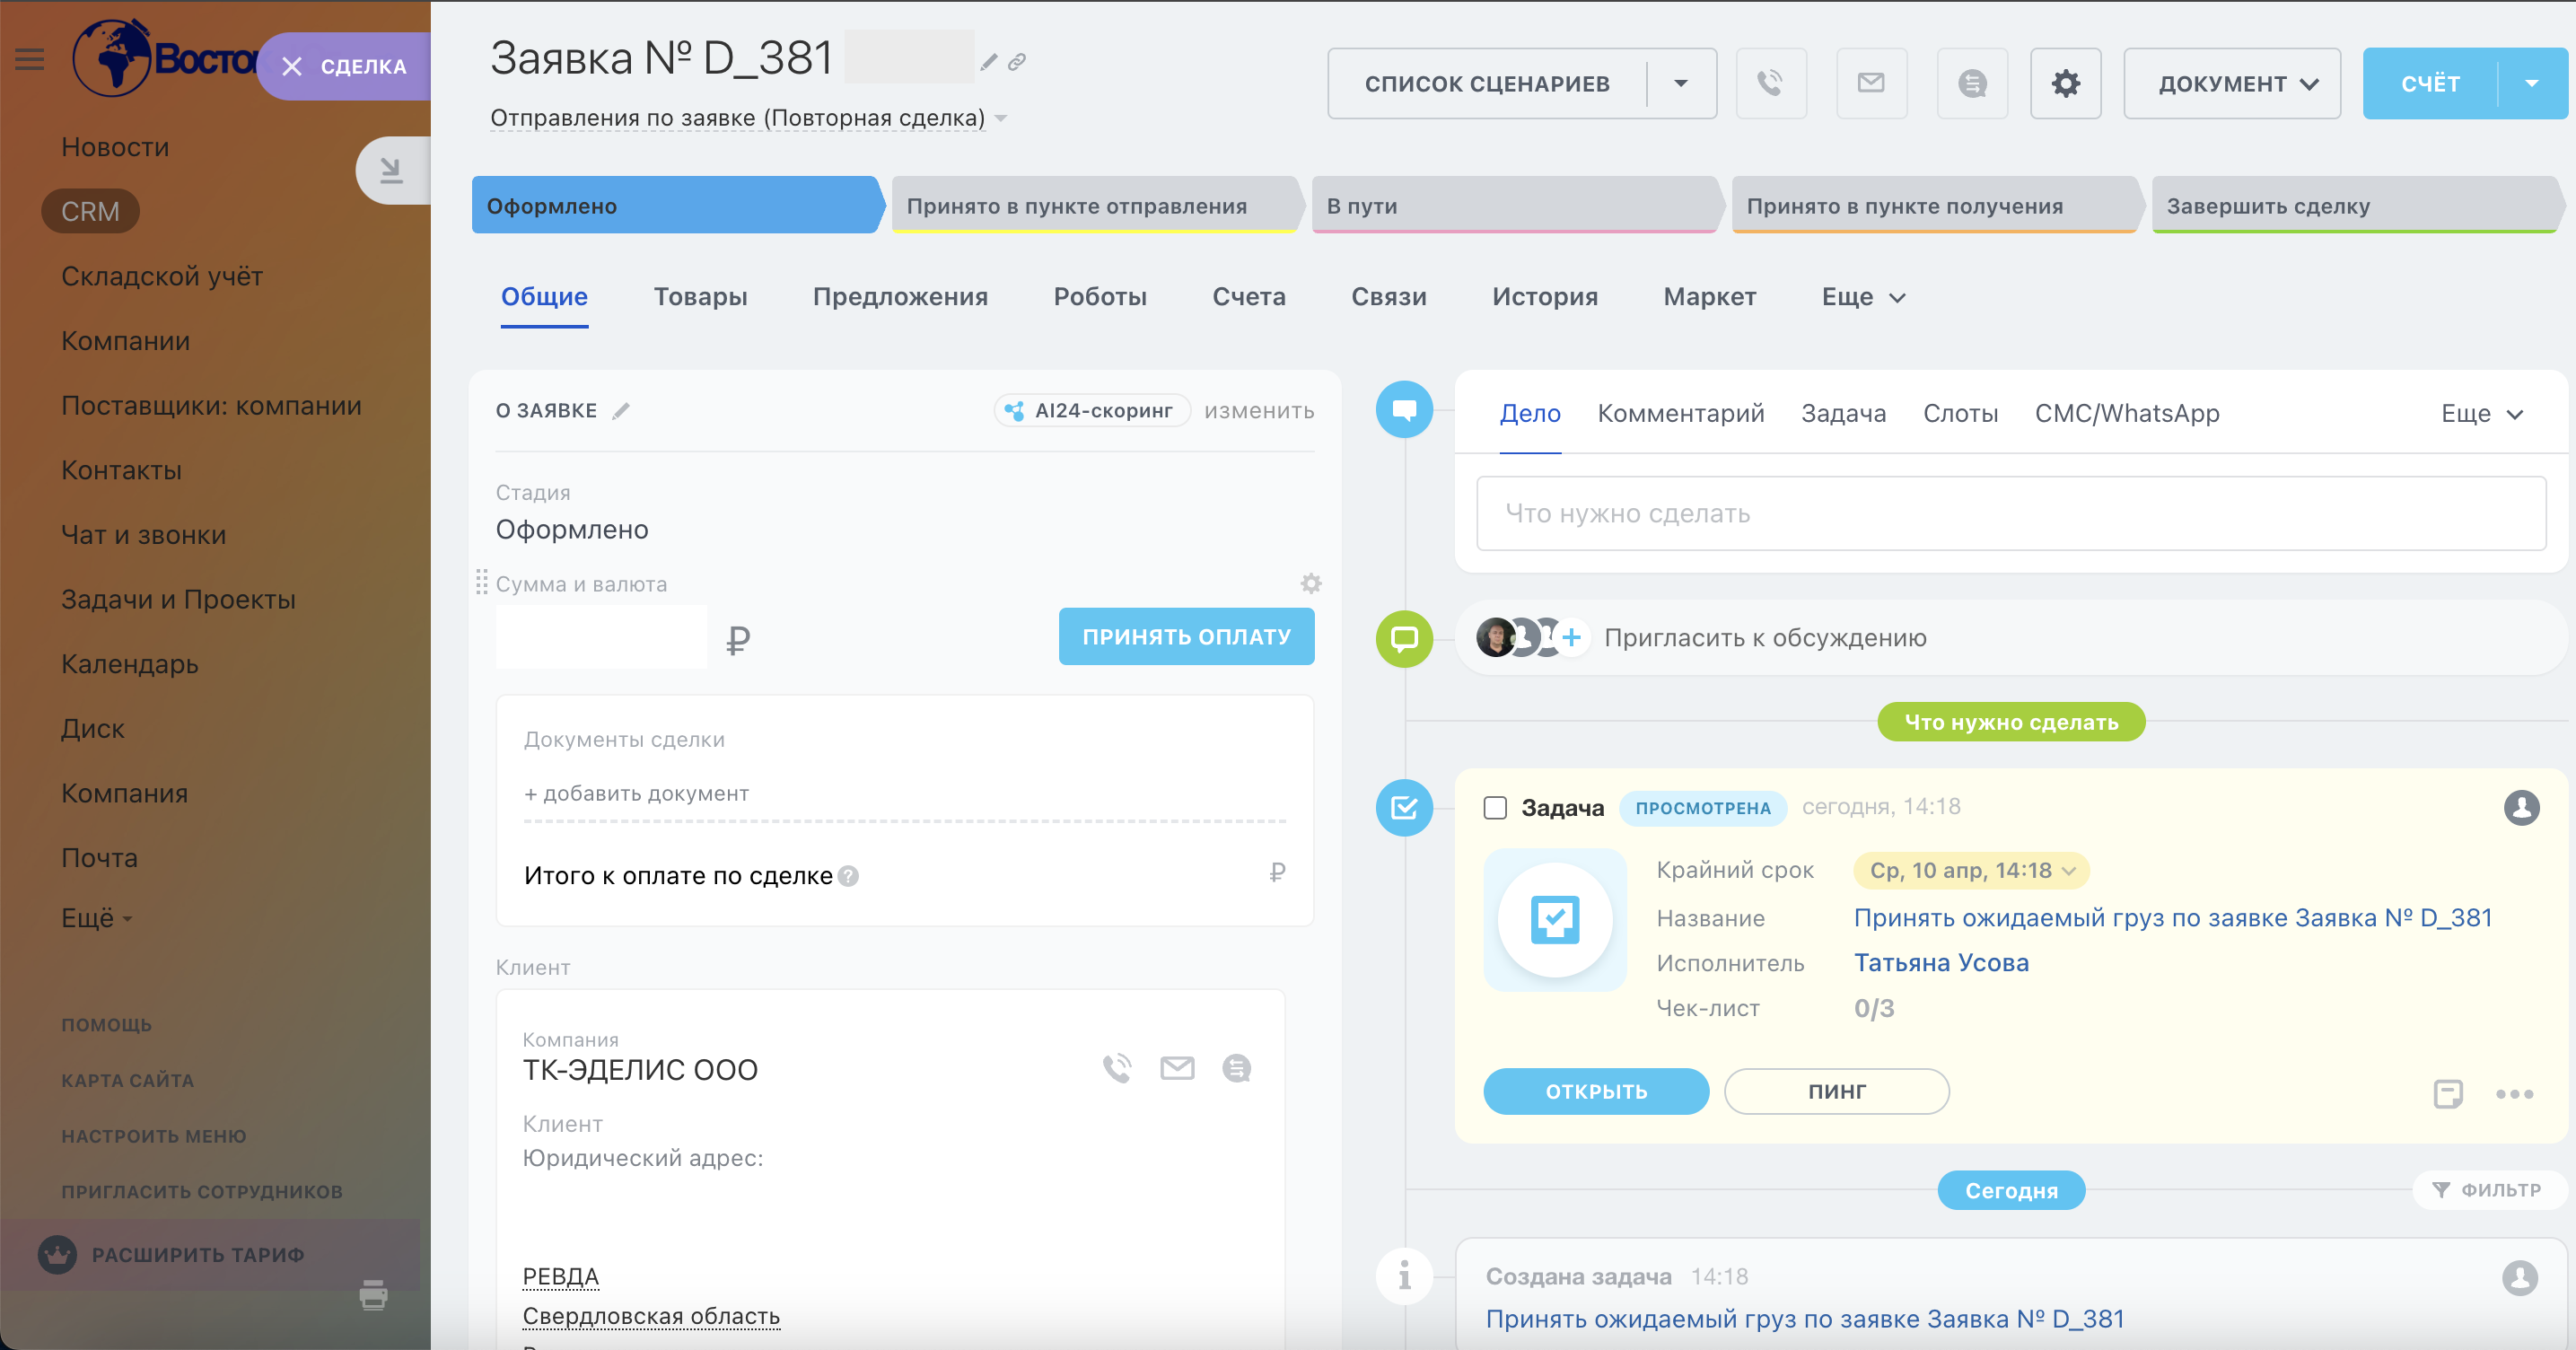Click the phone call icon in the header
The width and height of the screenshot is (2576, 1350).
(x=1770, y=83)
